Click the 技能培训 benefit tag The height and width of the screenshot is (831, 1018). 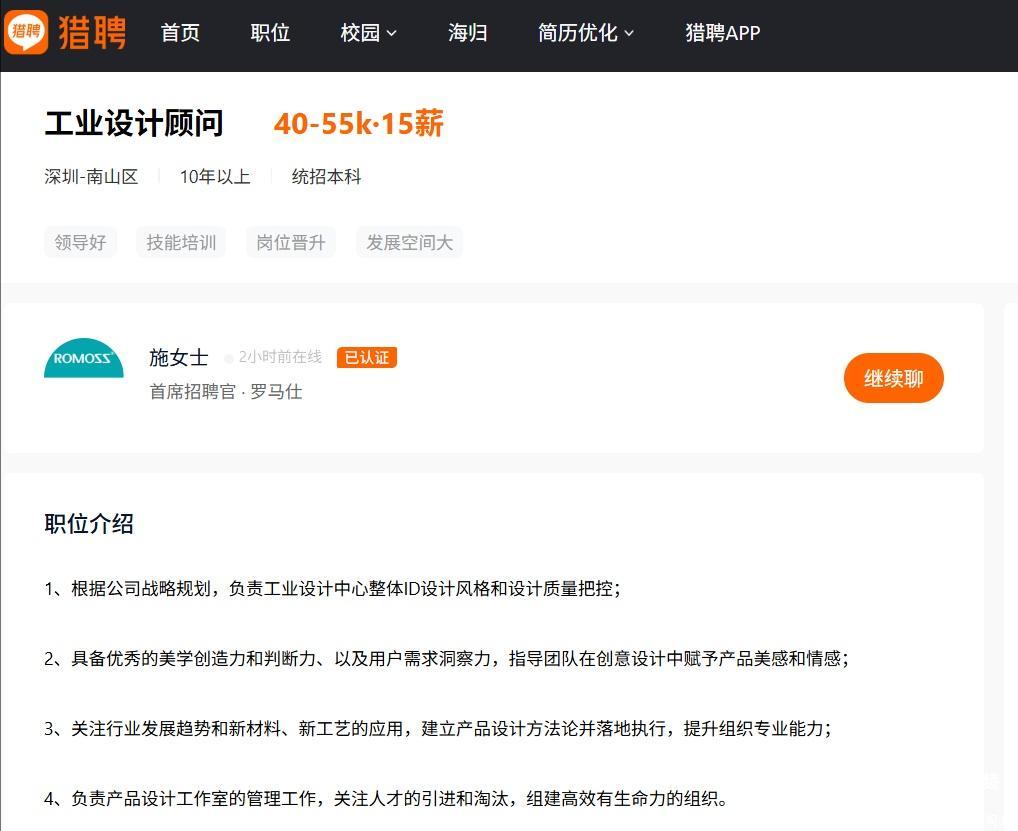181,242
